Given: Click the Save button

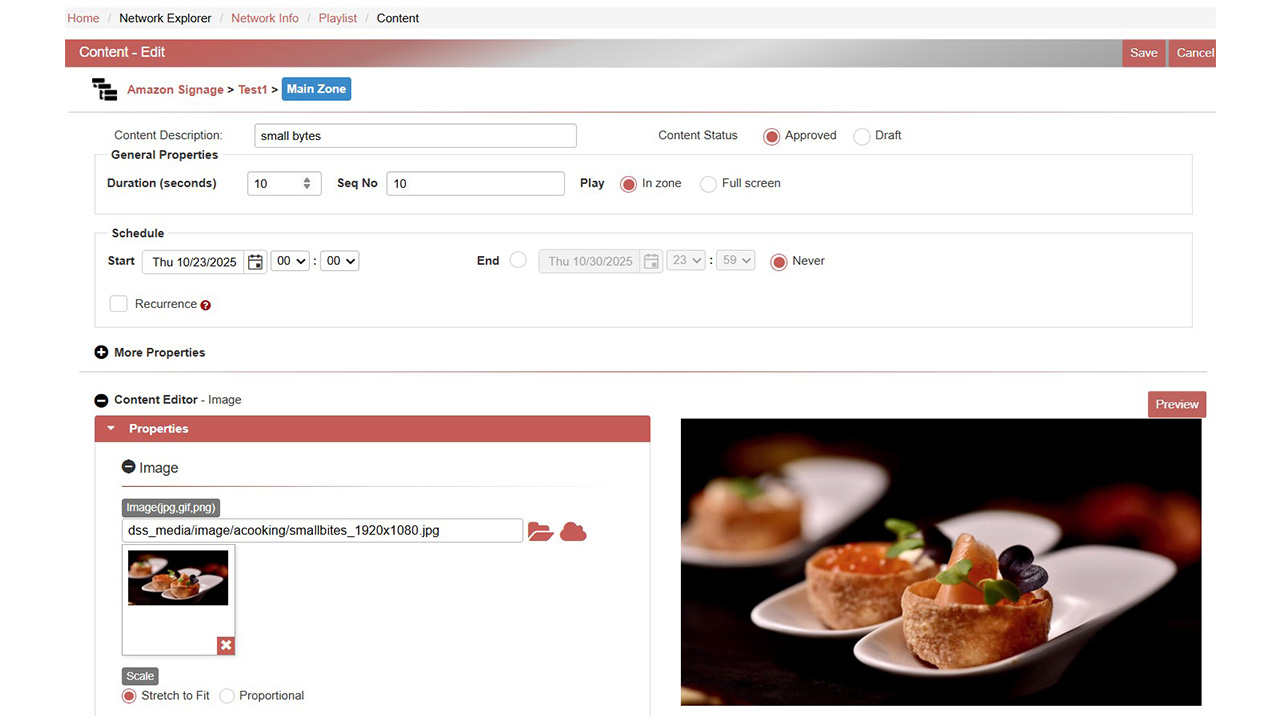Looking at the screenshot, I should tap(1143, 53).
